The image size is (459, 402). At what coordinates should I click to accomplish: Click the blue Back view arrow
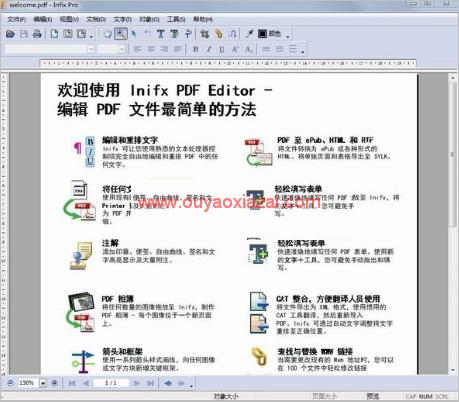coord(168,383)
